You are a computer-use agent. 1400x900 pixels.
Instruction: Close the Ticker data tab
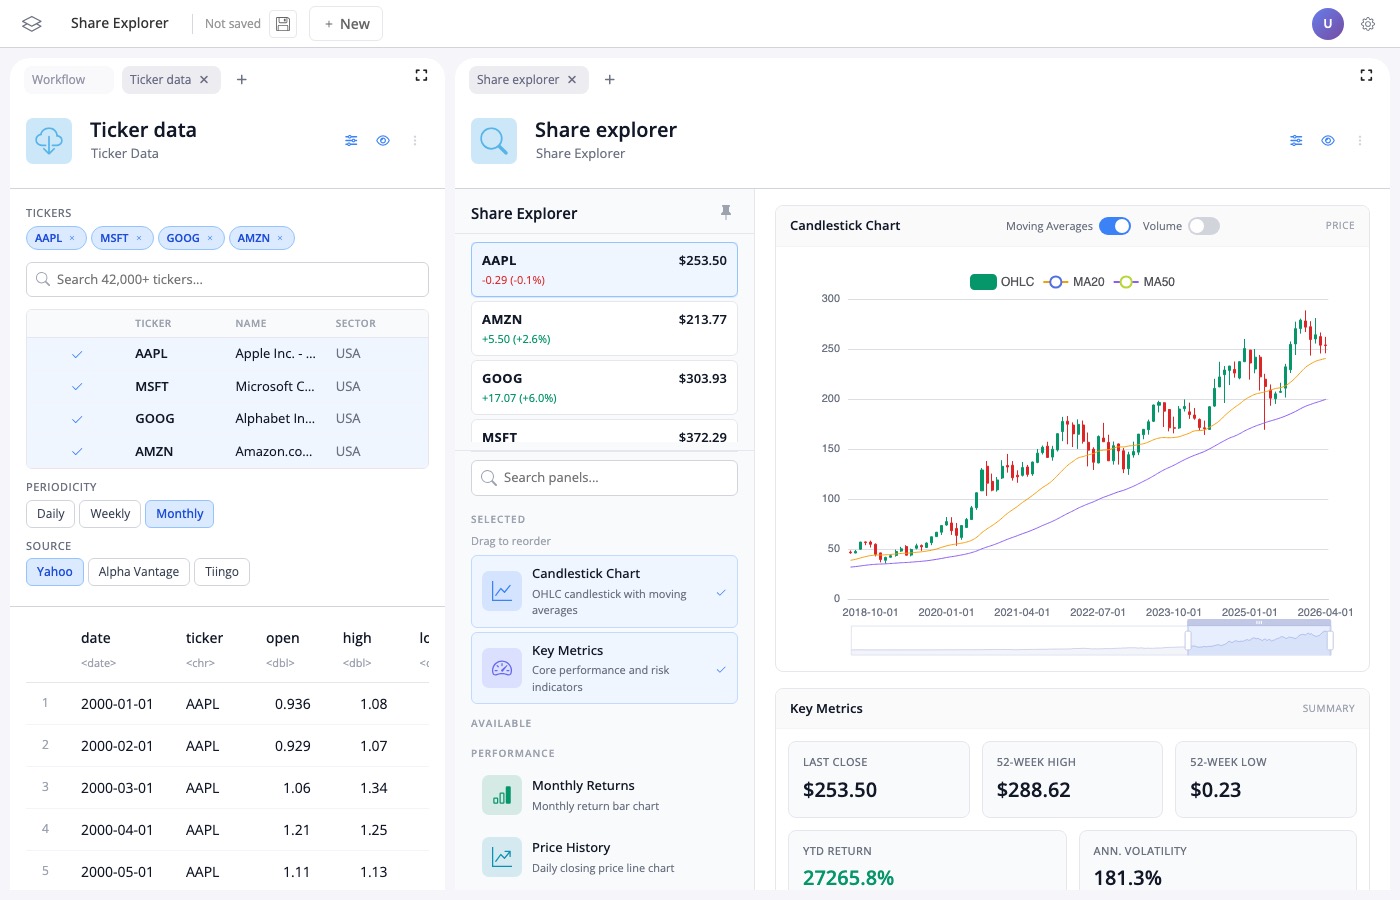pos(204,80)
